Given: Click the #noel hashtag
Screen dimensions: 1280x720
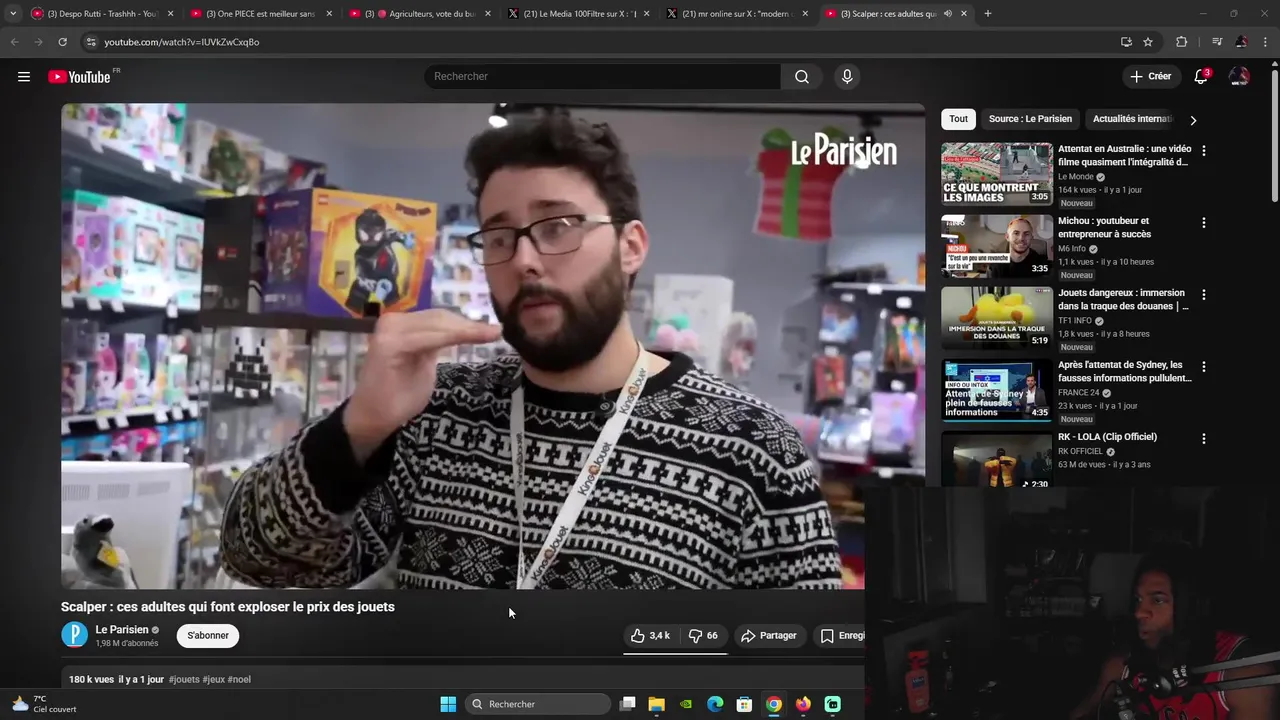Looking at the screenshot, I should click(x=239, y=679).
